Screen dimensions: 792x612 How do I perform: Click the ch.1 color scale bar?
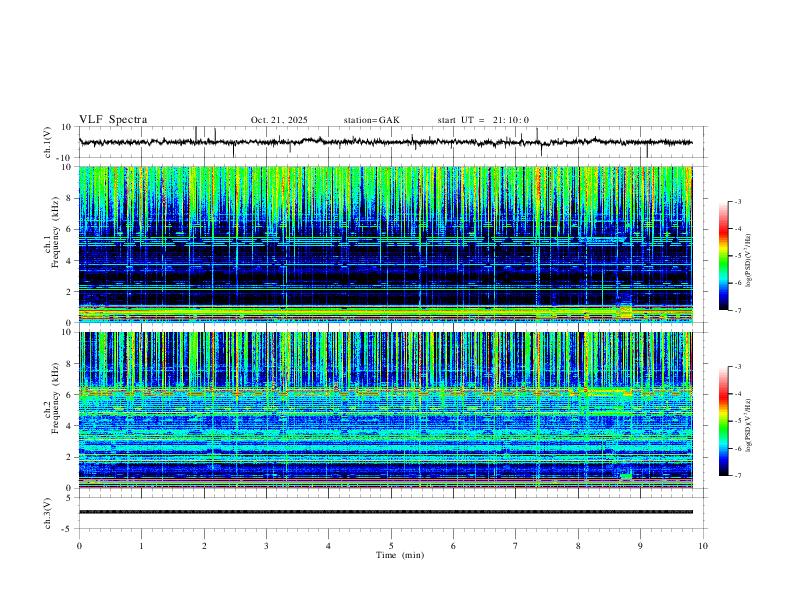724,256
